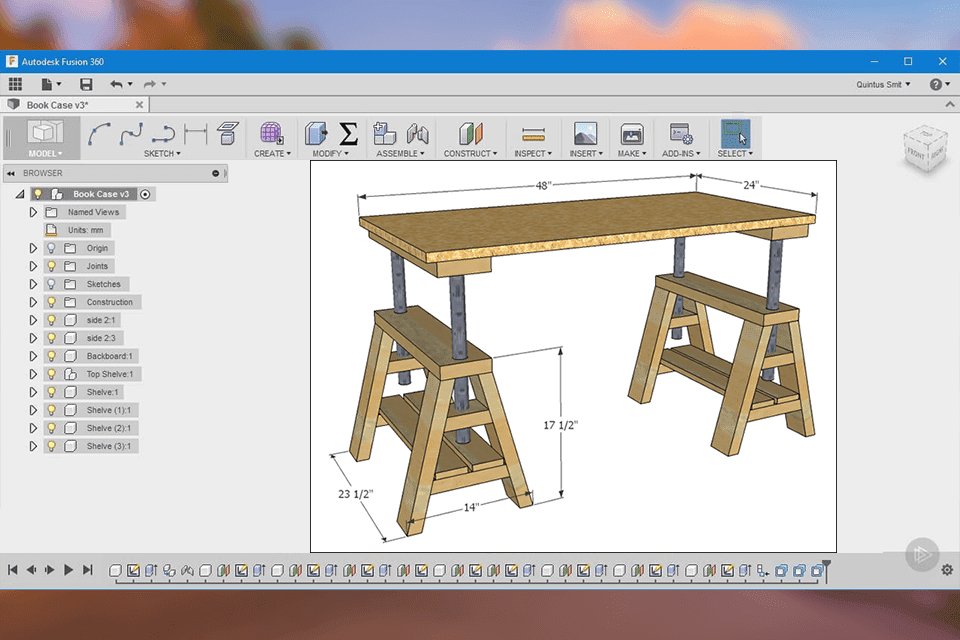Open the INSPECT menu
960x640 pixels.
(x=533, y=154)
